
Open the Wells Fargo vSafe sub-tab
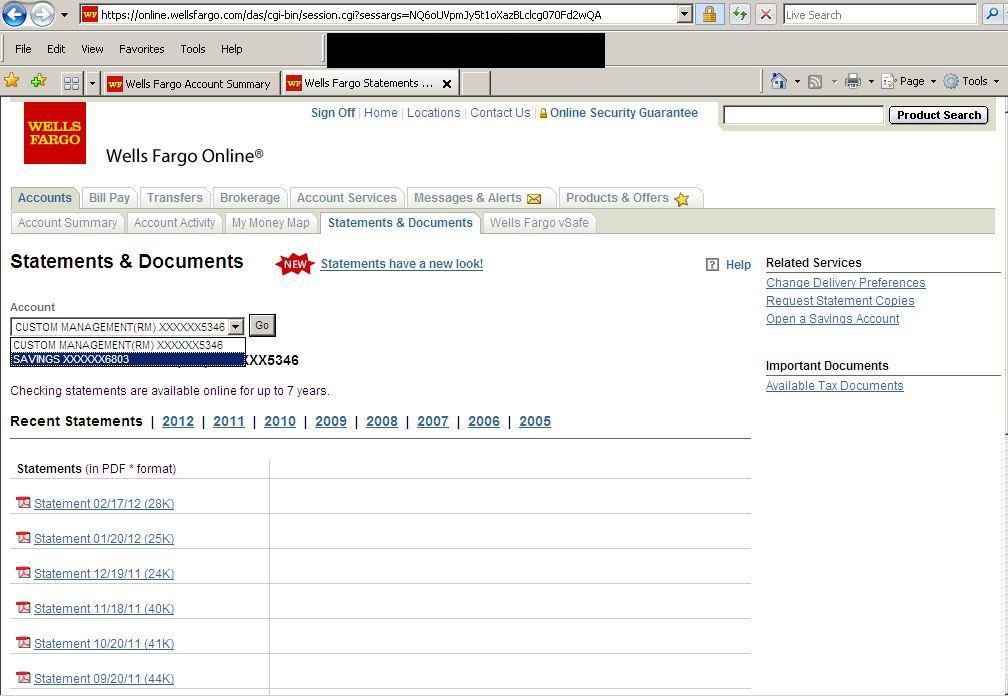[x=539, y=223]
